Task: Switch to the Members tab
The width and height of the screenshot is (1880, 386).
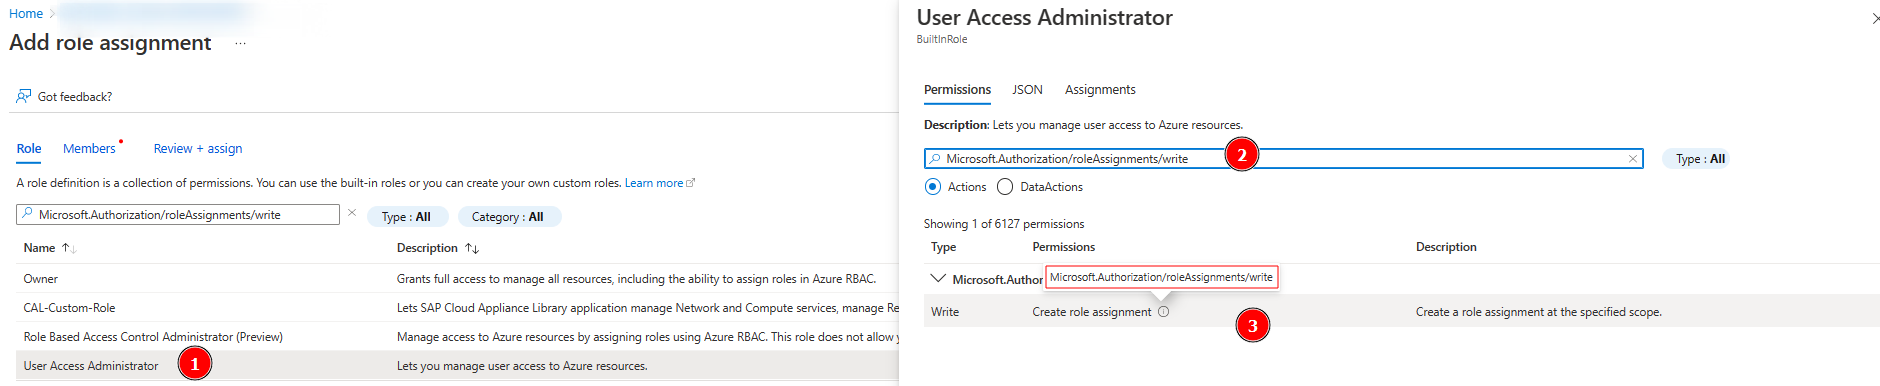Action: 89,148
